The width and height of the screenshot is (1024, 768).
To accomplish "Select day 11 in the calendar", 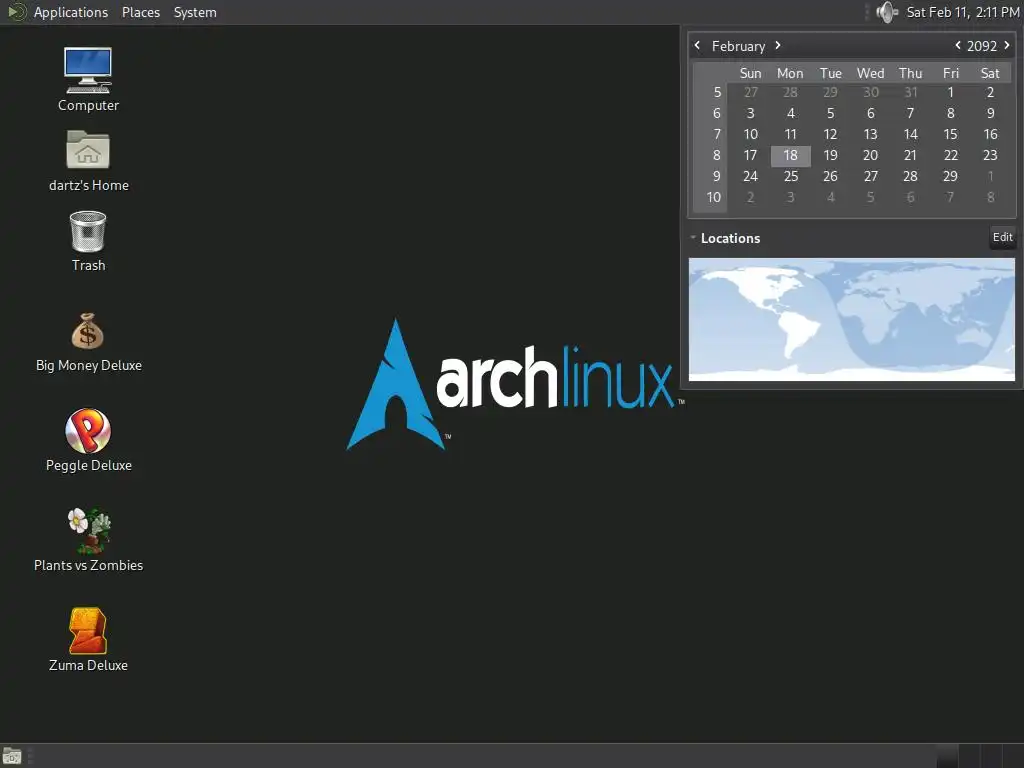I will coord(790,135).
